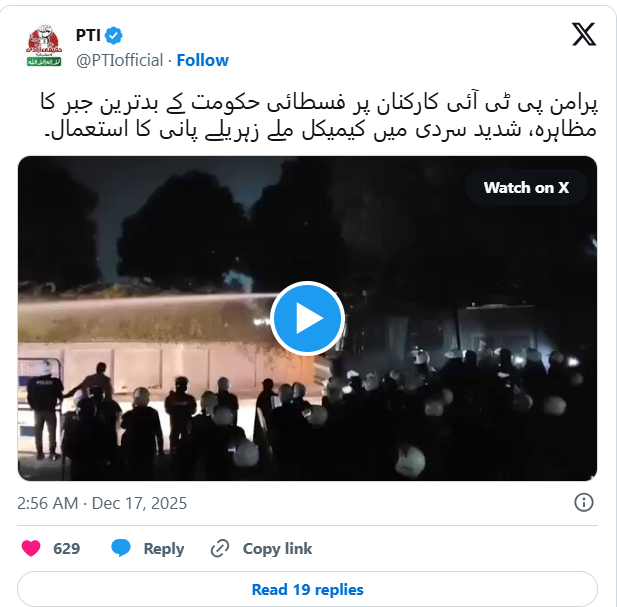Click the blue verified badge

click(114, 36)
